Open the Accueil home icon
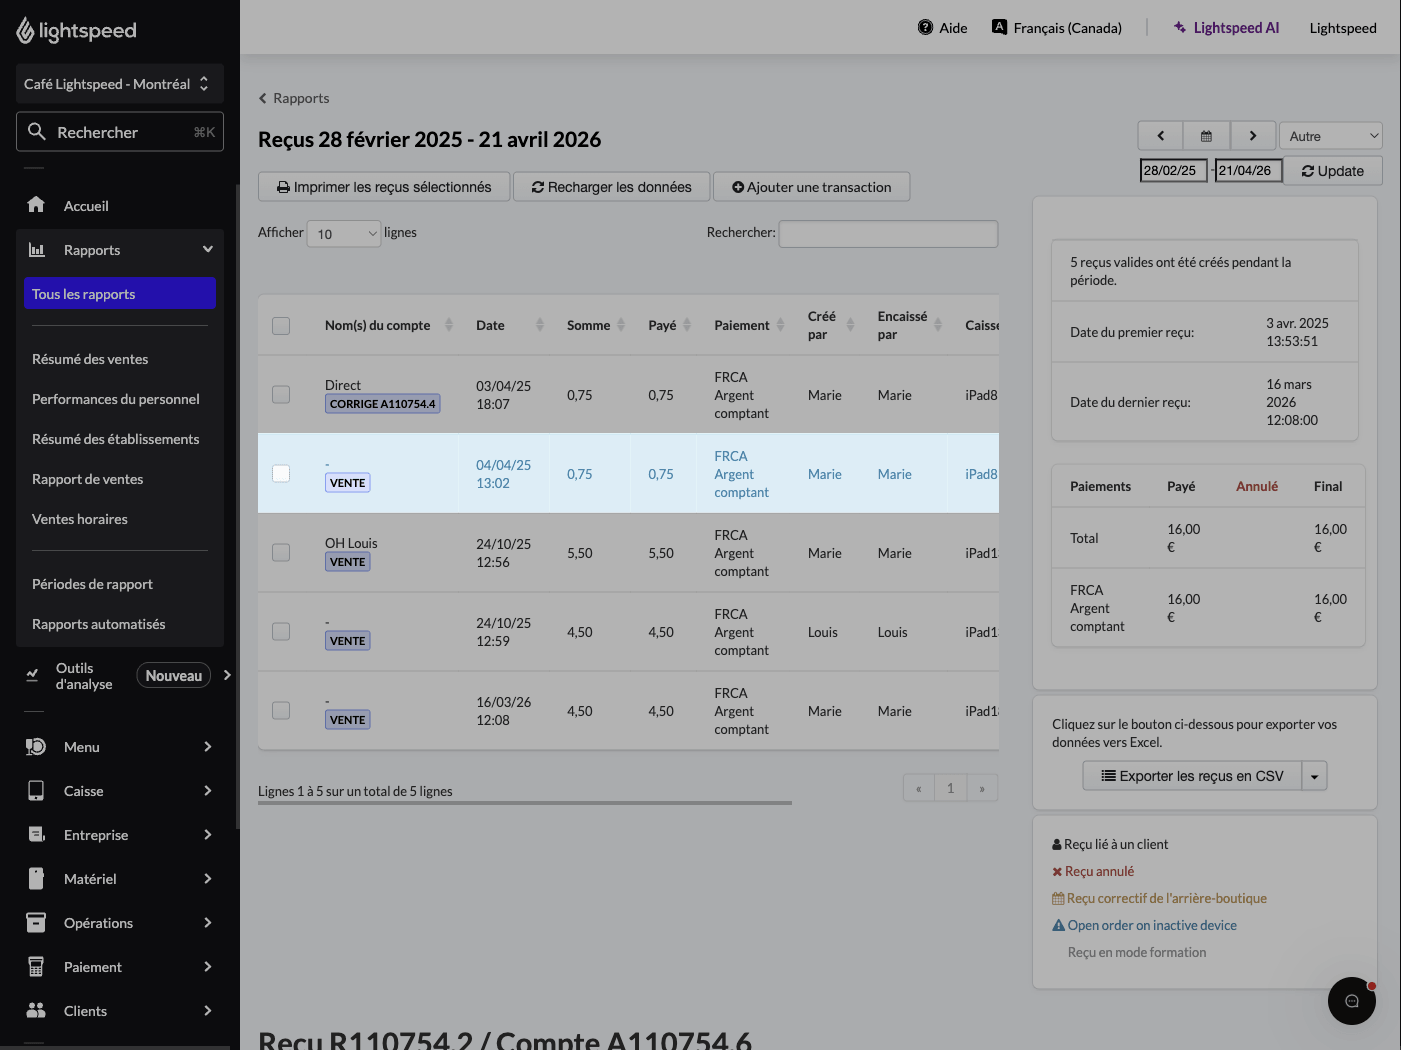Viewport: 1401px width, 1050px height. tap(36, 205)
